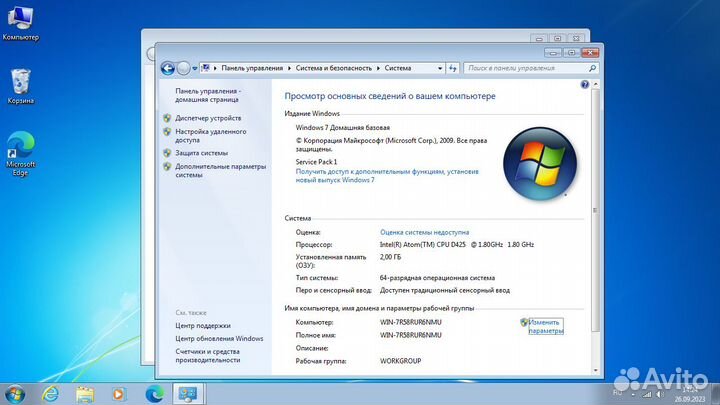This screenshot has height=405, width=720.
Task: Open Диспетчер устройств link
Action: tap(208, 118)
